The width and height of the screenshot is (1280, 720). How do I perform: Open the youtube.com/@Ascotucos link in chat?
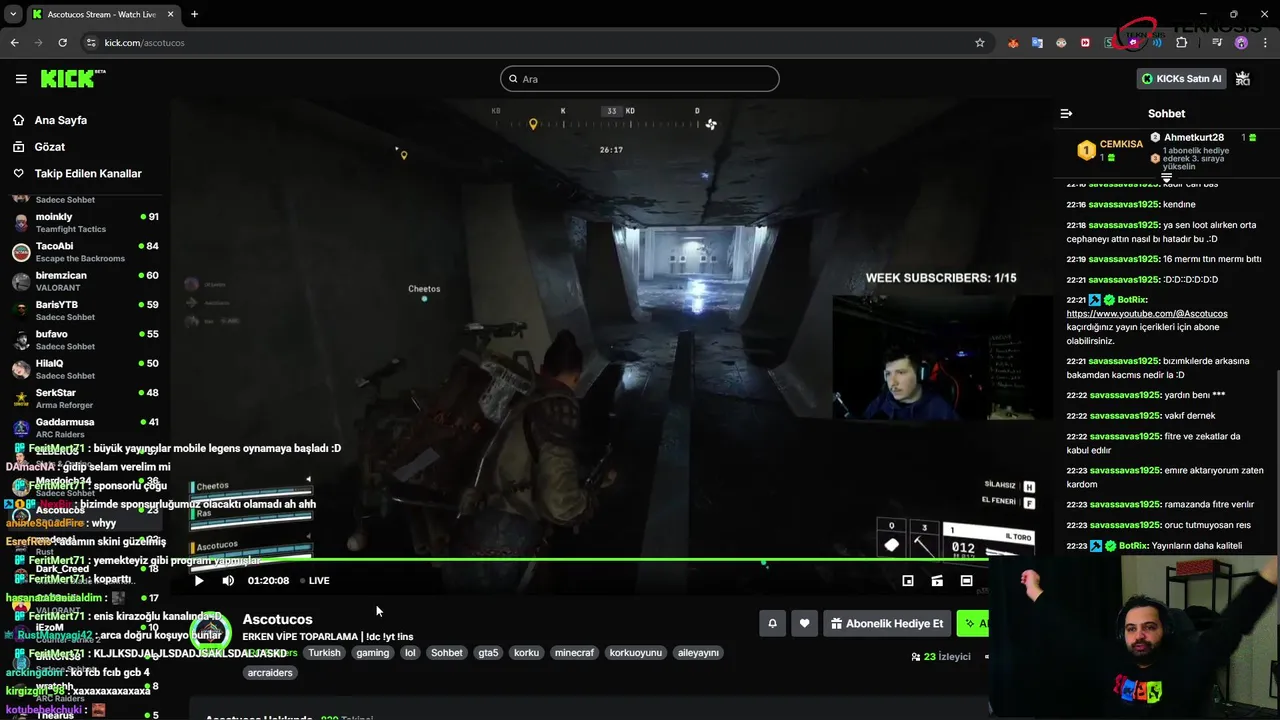pyautogui.click(x=1147, y=314)
